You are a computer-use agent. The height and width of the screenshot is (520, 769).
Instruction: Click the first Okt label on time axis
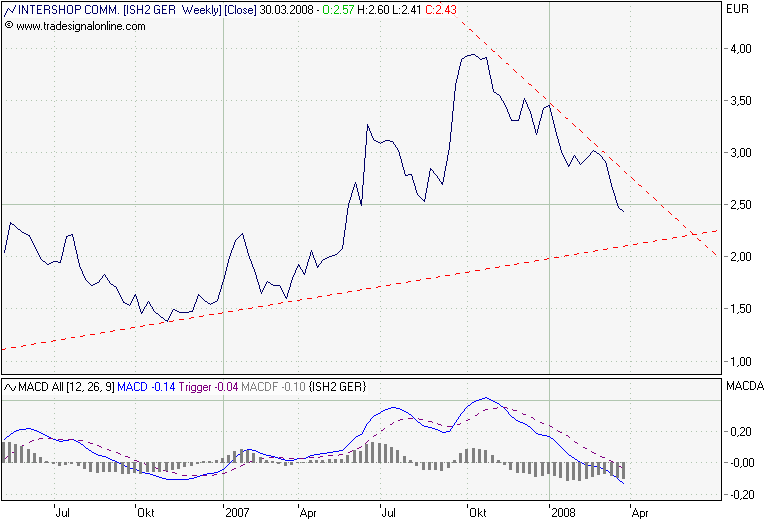[x=146, y=513]
